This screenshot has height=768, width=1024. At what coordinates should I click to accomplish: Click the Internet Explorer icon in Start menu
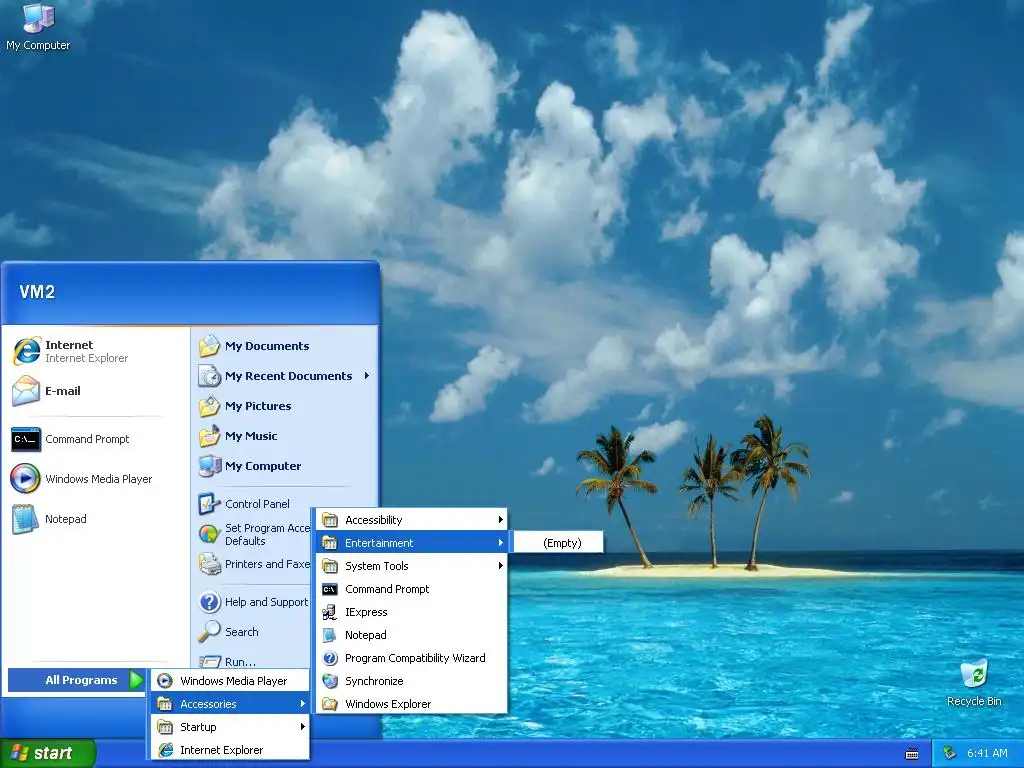(27, 351)
